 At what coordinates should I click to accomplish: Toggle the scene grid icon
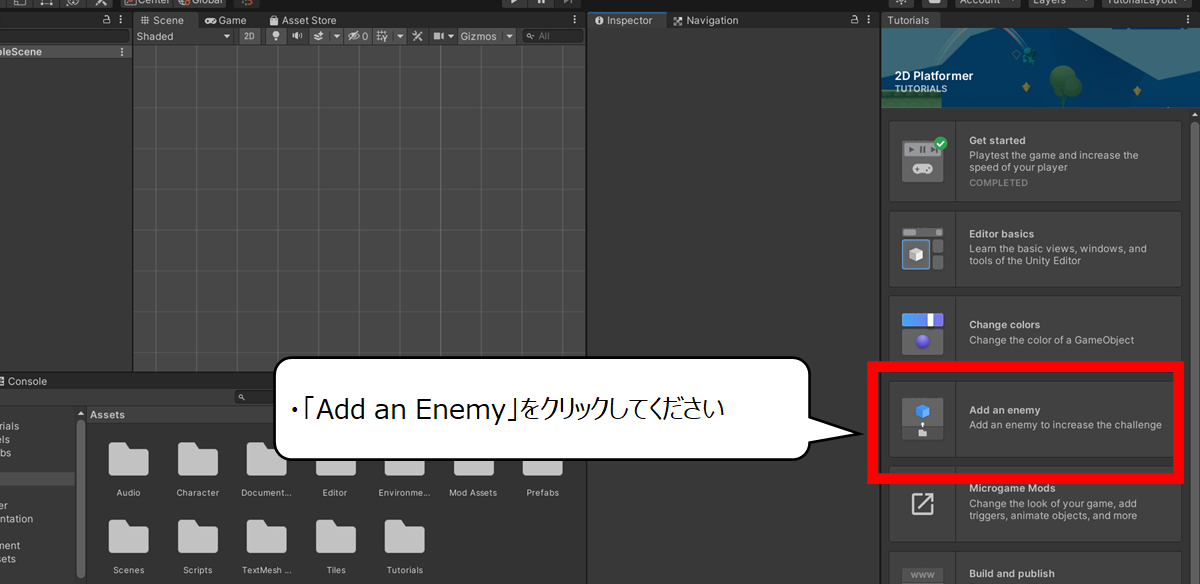pos(382,36)
